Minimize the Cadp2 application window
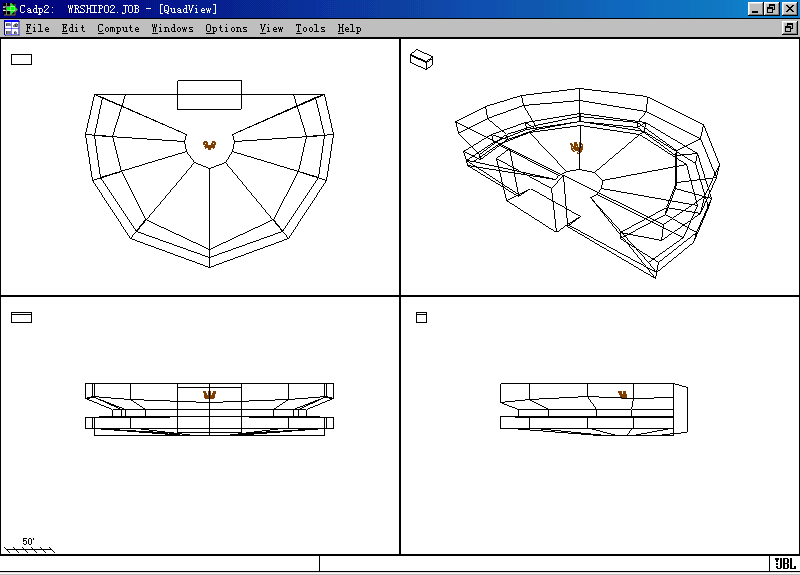The width and height of the screenshot is (800, 575). click(756, 9)
